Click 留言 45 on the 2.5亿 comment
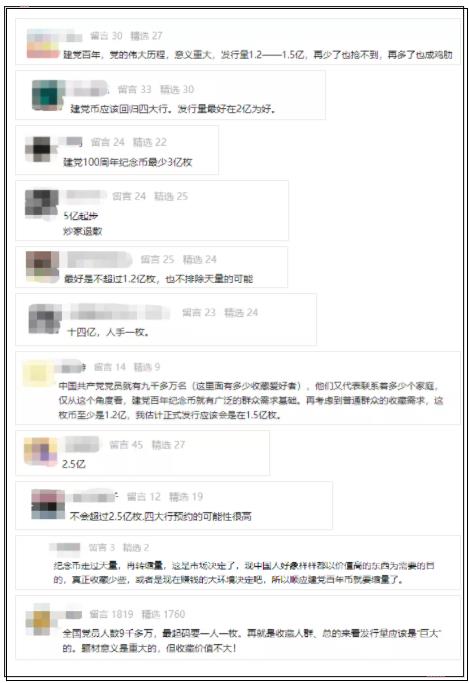The width and height of the screenshot is (469, 683). (126, 445)
